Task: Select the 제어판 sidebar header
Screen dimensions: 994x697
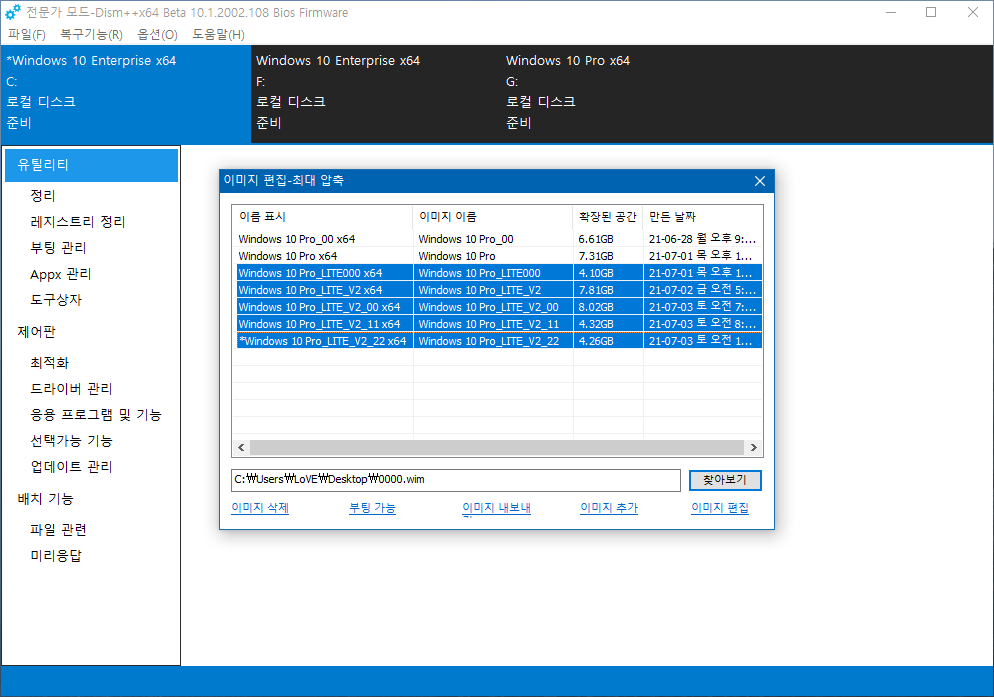Action: [x=36, y=332]
